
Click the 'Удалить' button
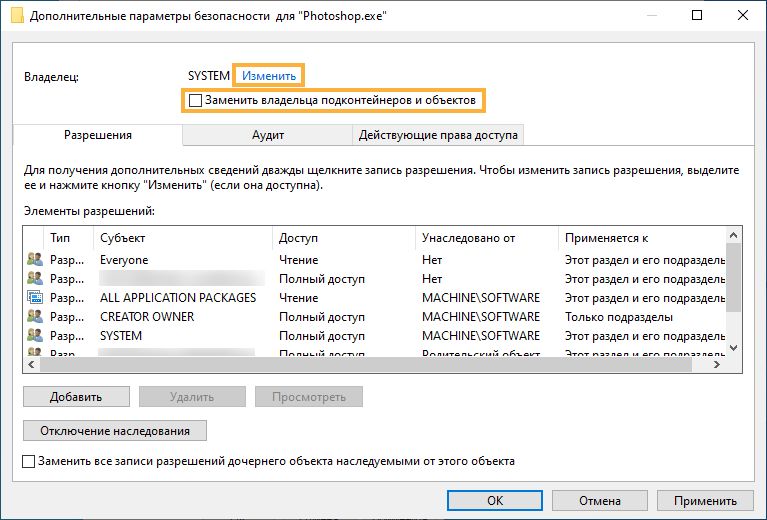click(192, 396)
